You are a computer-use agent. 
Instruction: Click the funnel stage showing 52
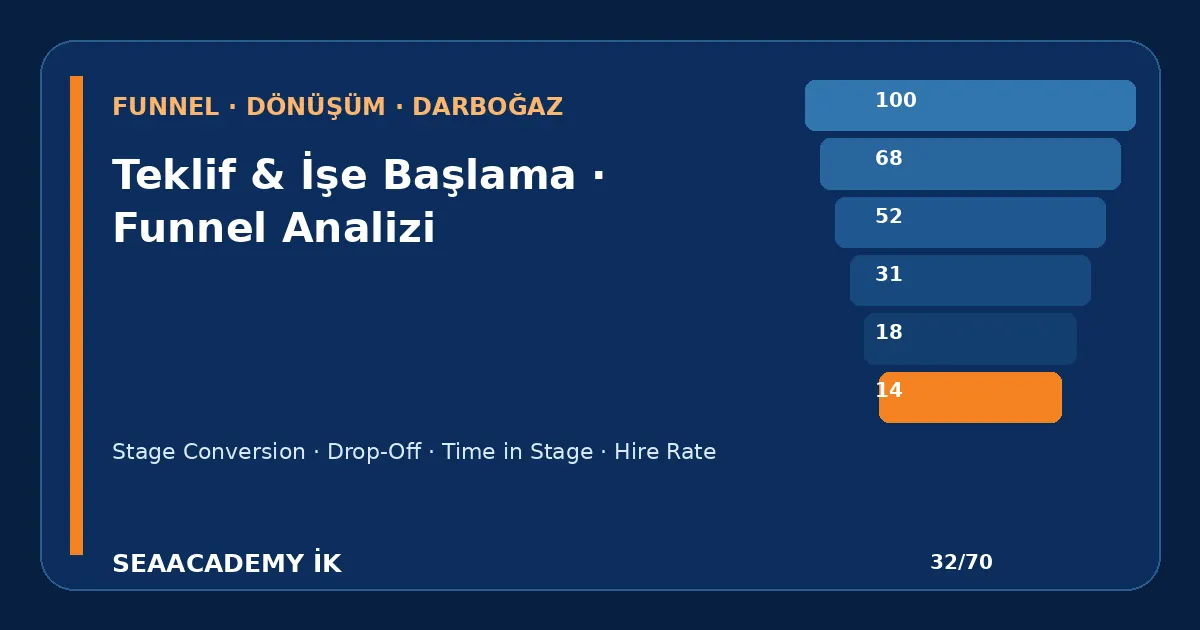[970, 222]
